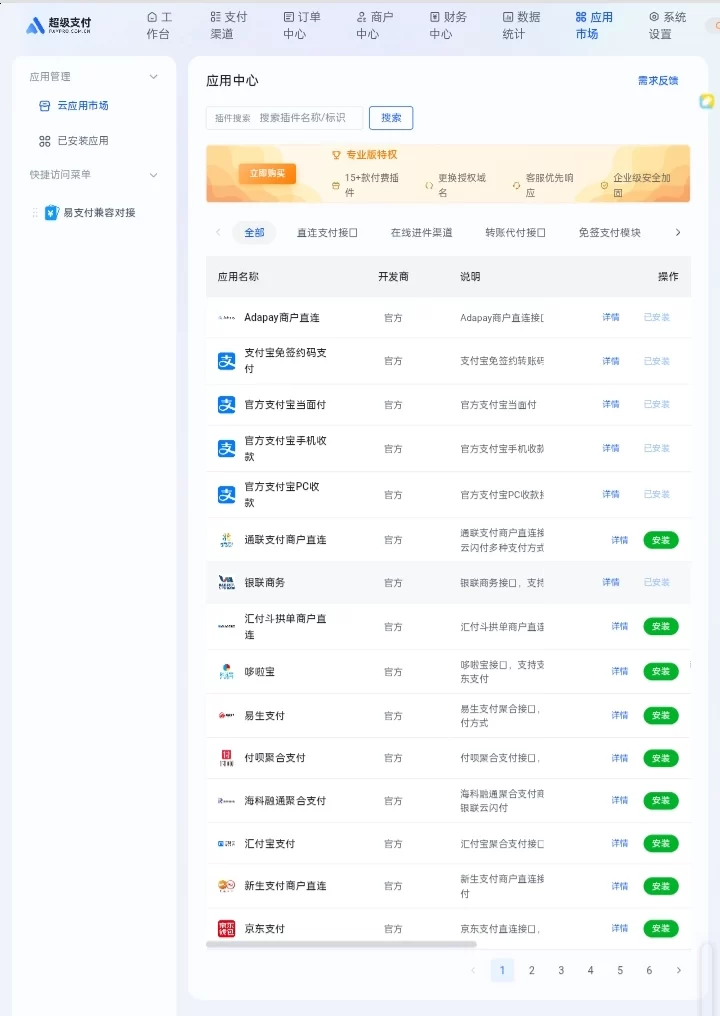Collapse the 快捷访问菜单 section
Screen dimensions: 720x1016
pos(153,175)
